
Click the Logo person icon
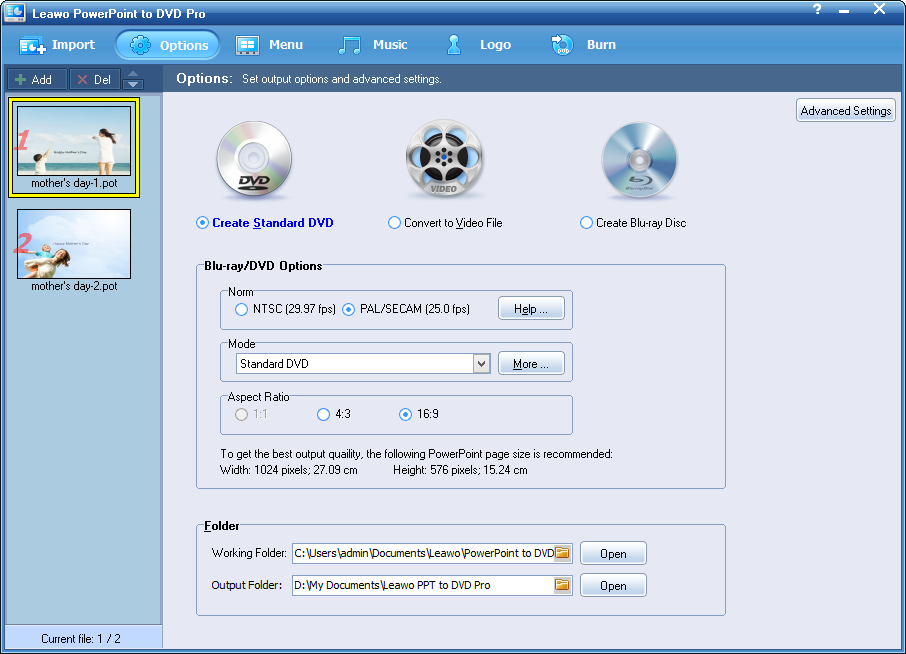click(x=454, y=45)
